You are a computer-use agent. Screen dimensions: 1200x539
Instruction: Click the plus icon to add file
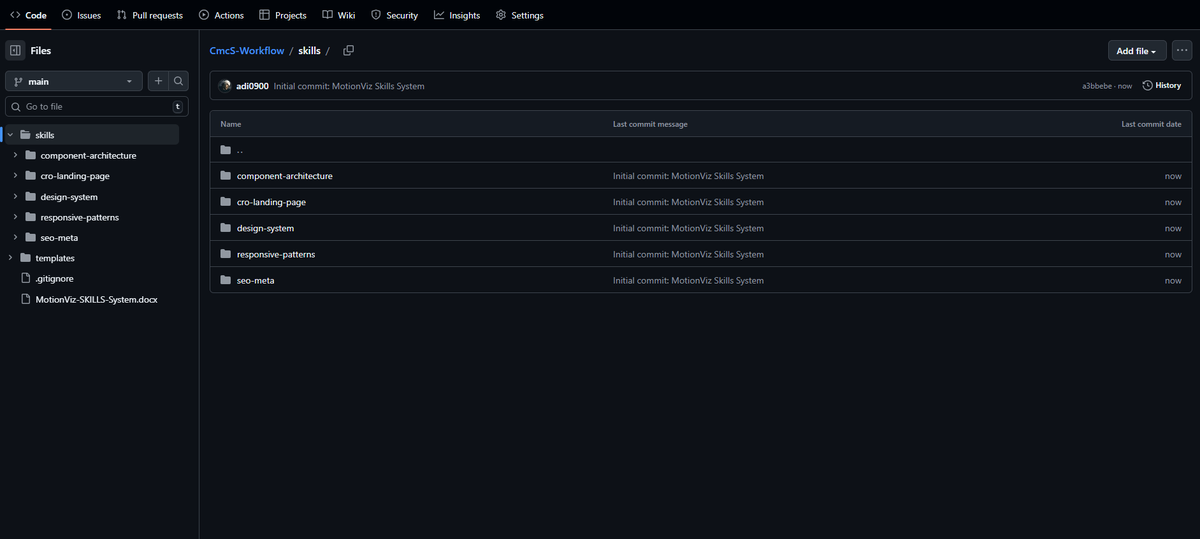click(158, 82)
